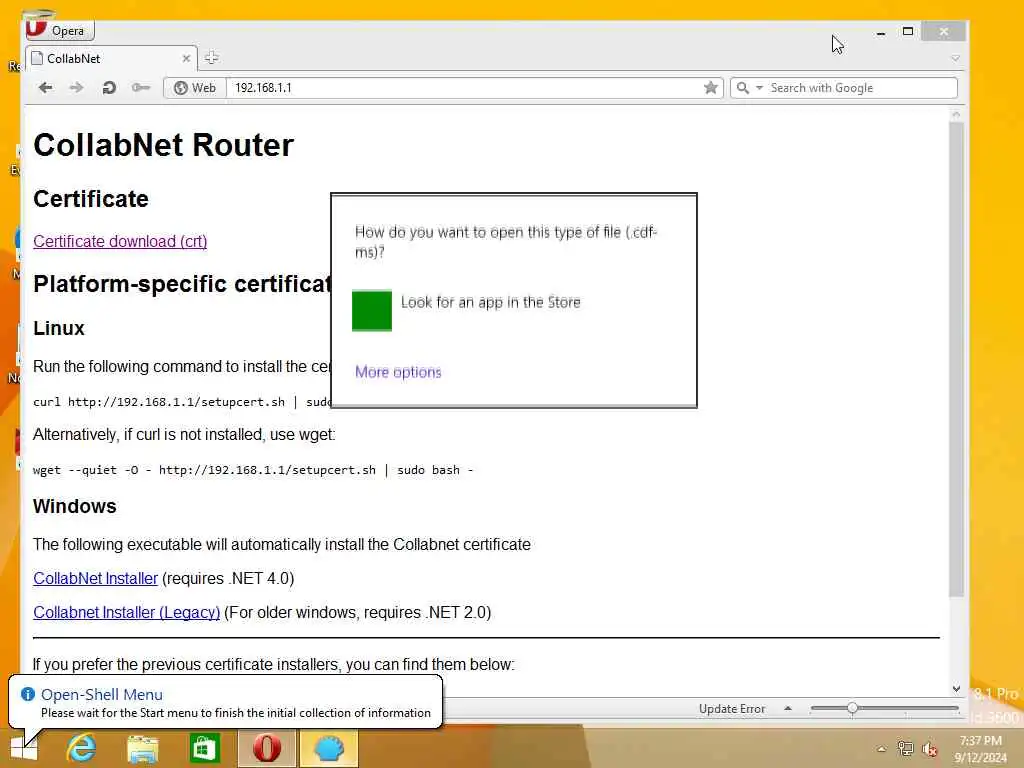Open File Explorer from taskbar
The image size is (1024, 768).
click(142, 748)
